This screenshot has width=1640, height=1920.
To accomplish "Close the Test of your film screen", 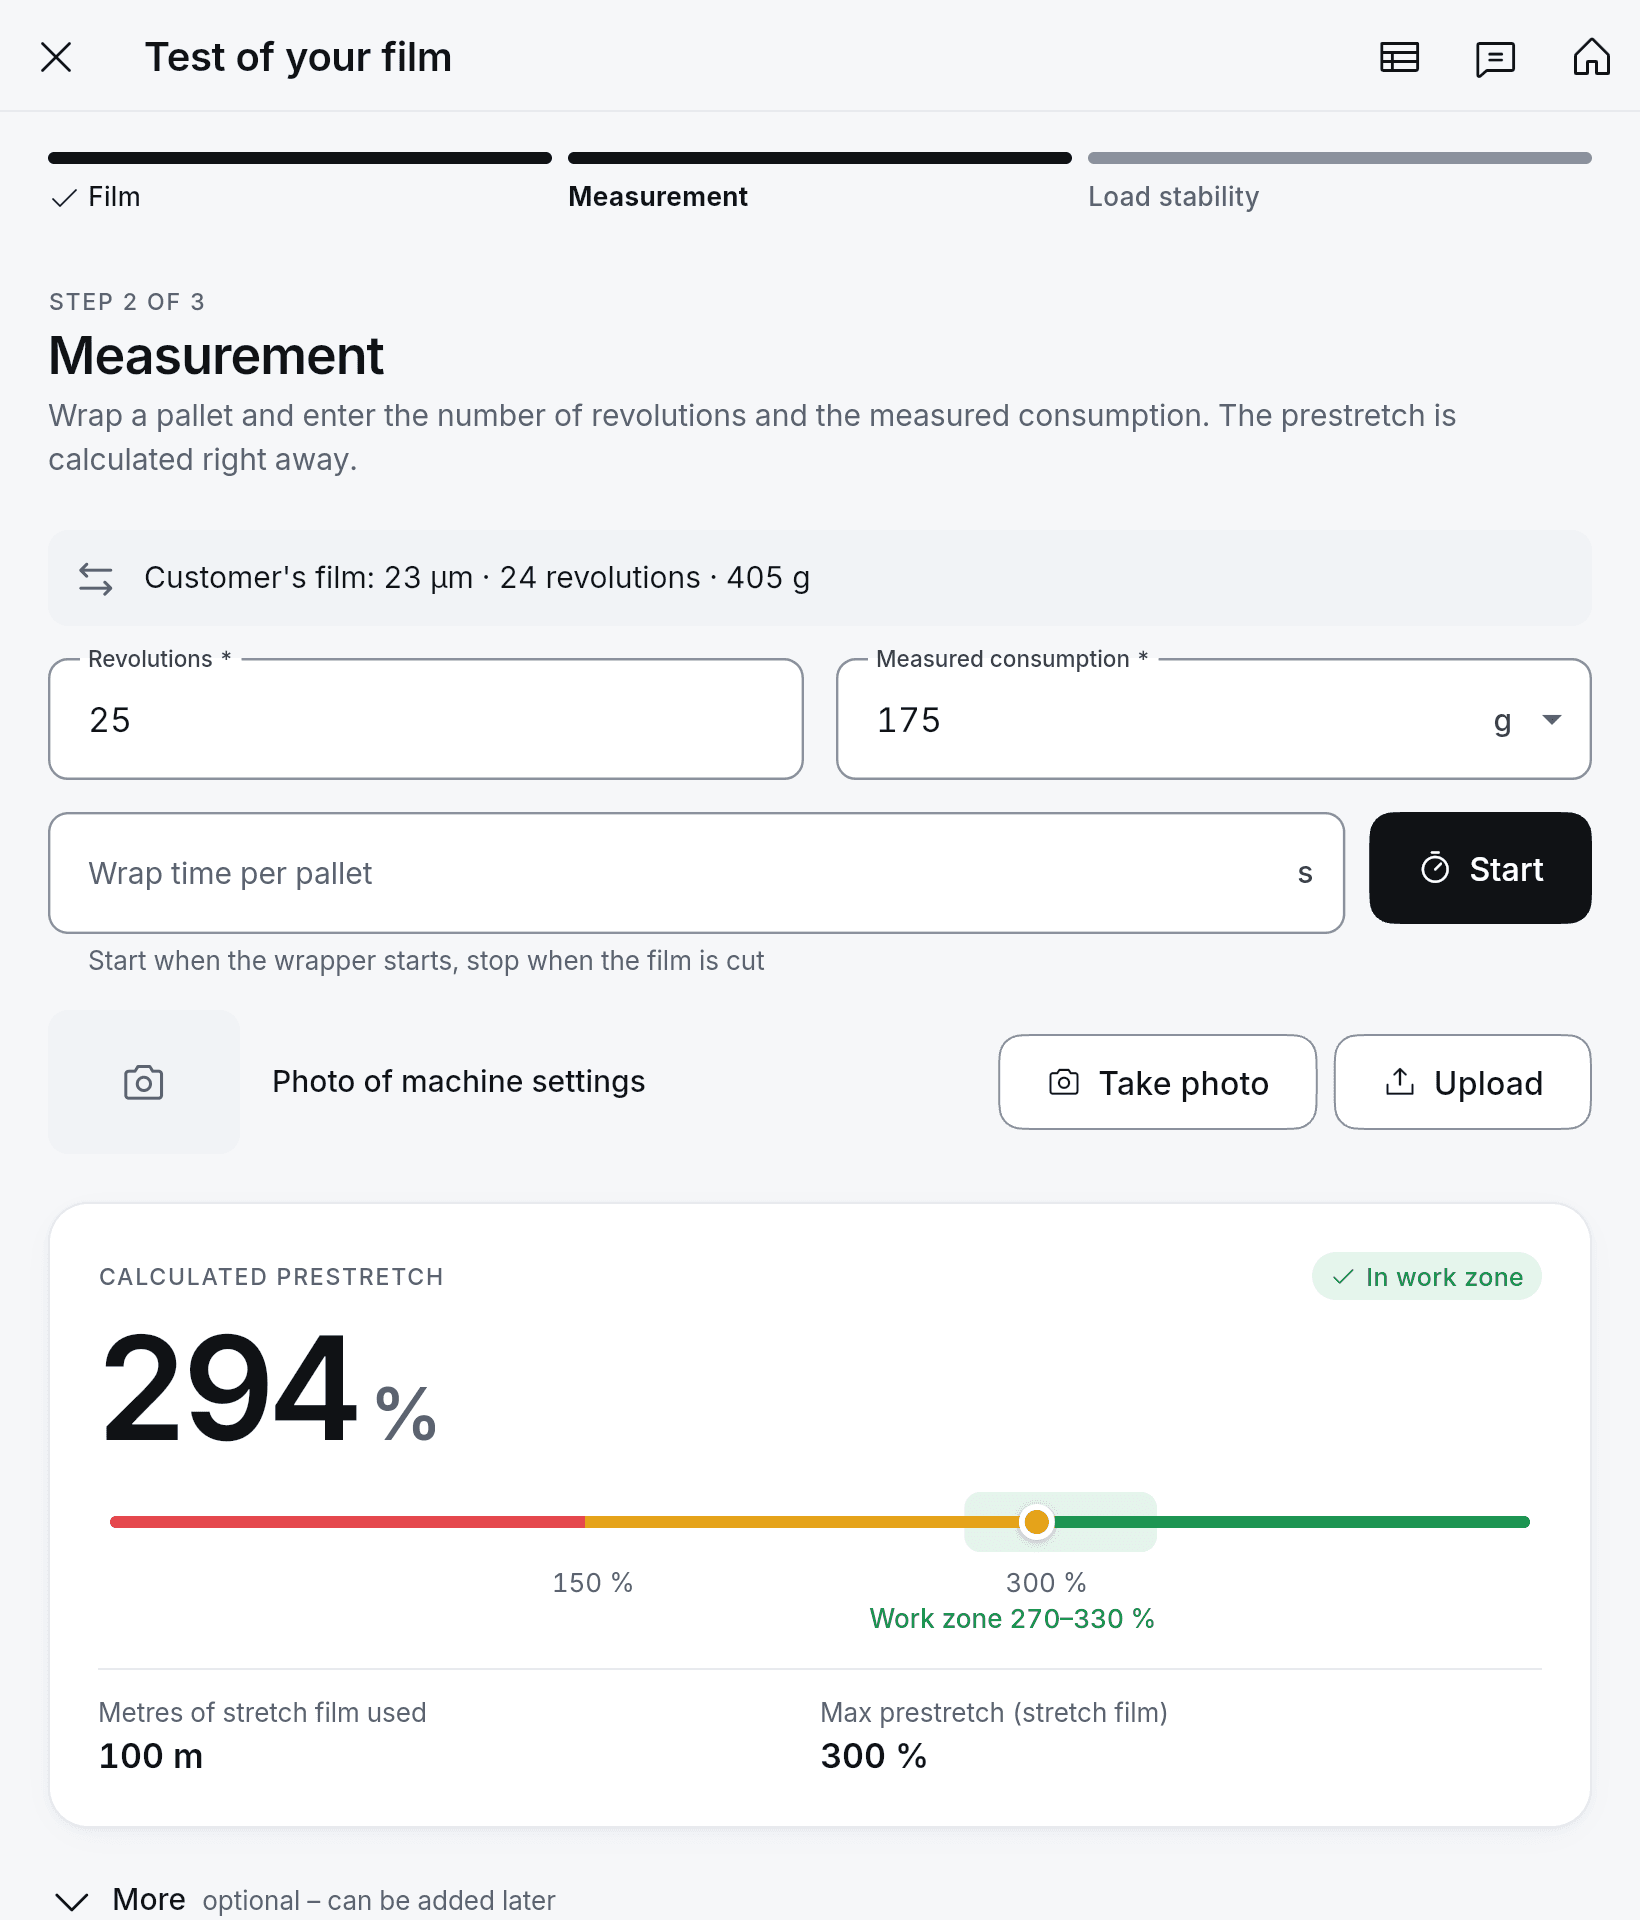I will point(57,57).
